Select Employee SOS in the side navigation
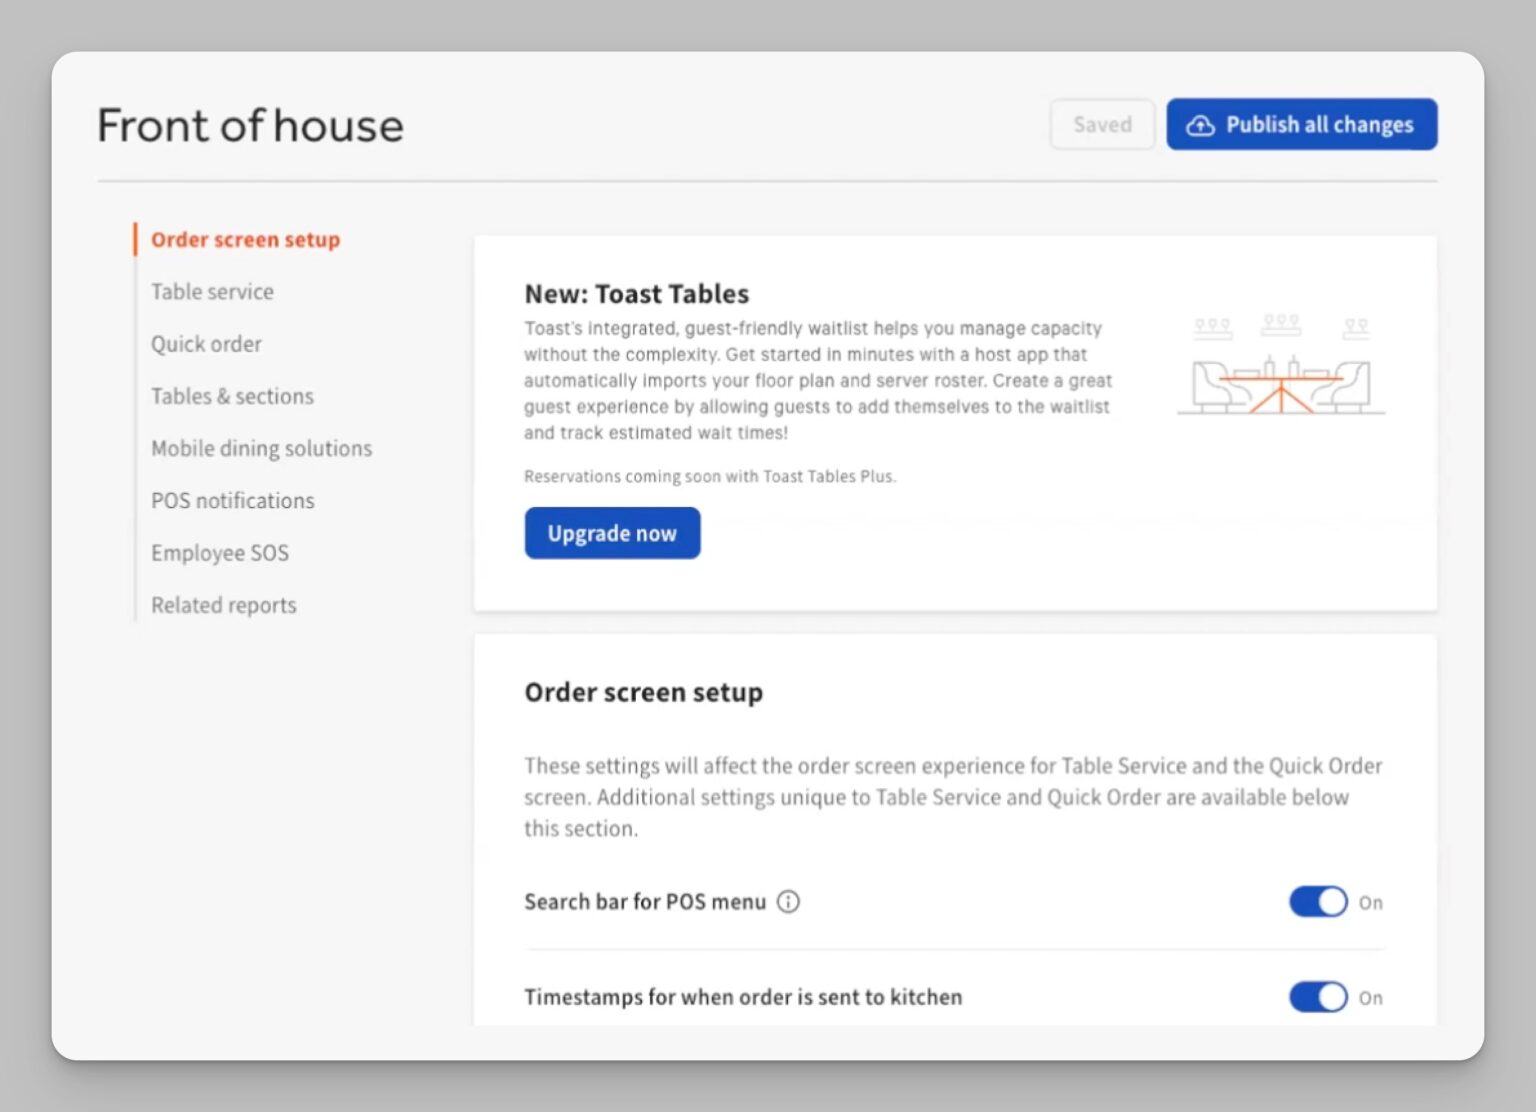1536x1112 pixels. 219,553
